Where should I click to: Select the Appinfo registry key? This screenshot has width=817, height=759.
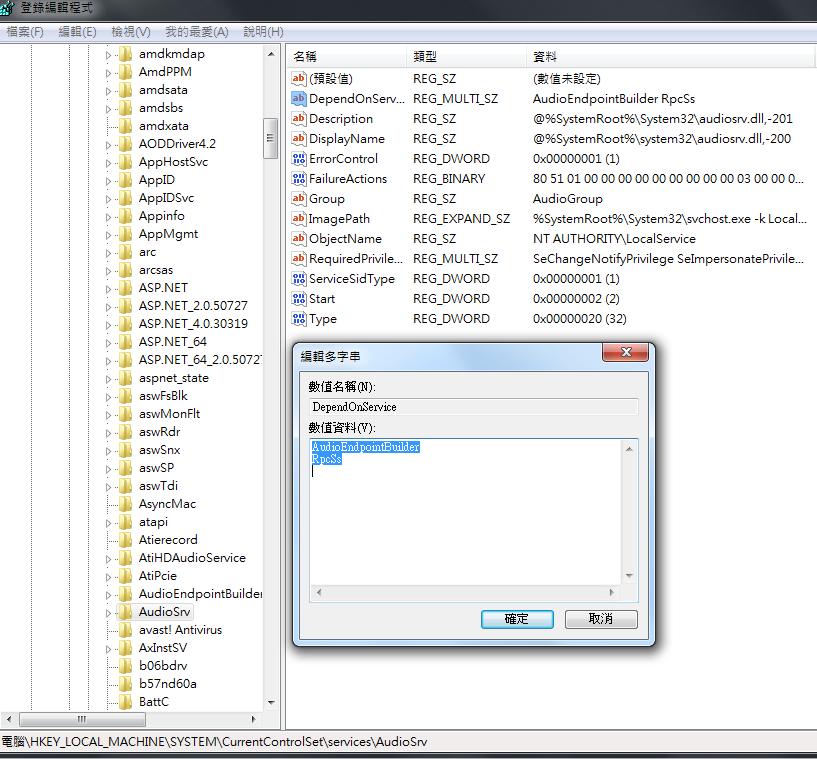coord(161,216)
